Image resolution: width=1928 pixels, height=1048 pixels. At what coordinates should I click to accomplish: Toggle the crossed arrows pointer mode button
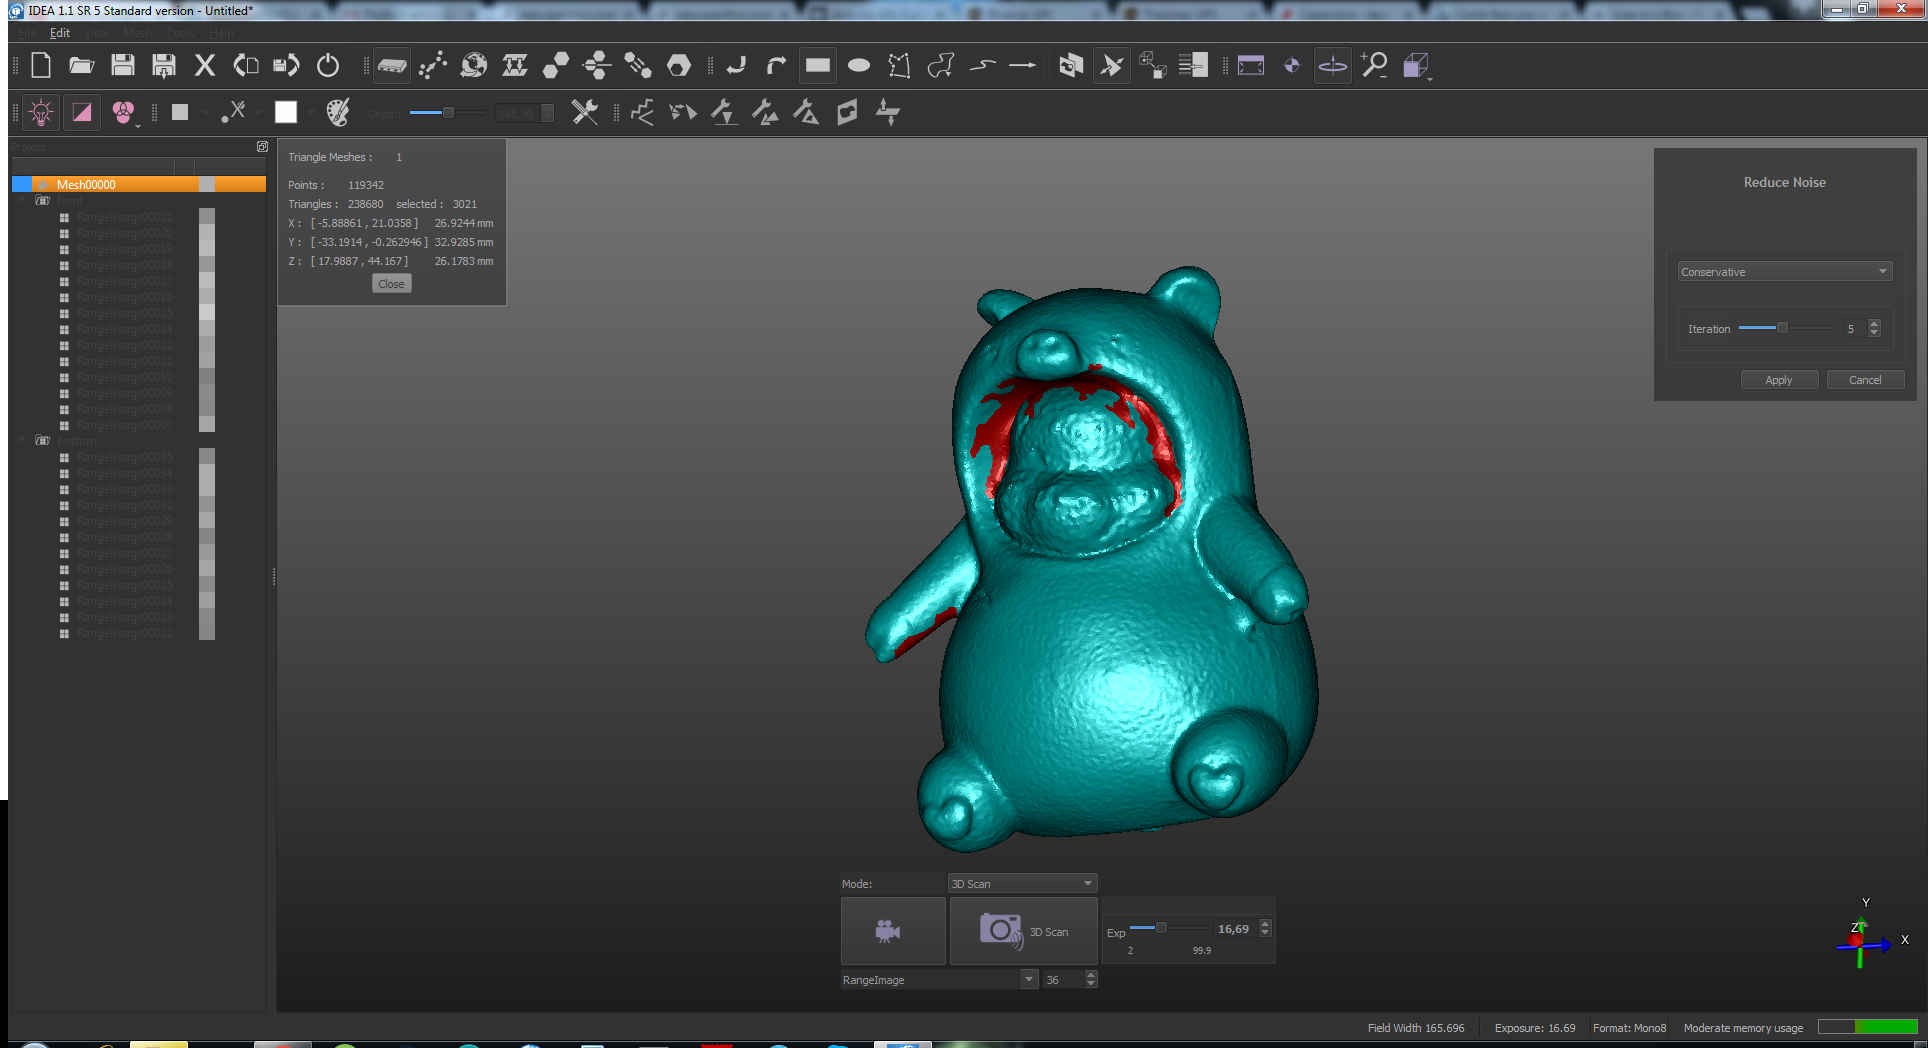click(1111, 66)
